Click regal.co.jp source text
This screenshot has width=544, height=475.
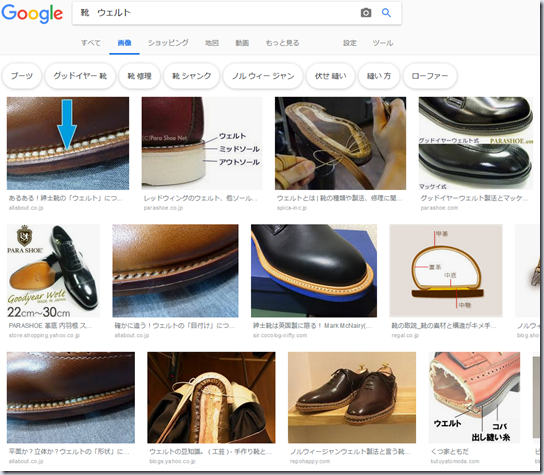click(405, 336)
